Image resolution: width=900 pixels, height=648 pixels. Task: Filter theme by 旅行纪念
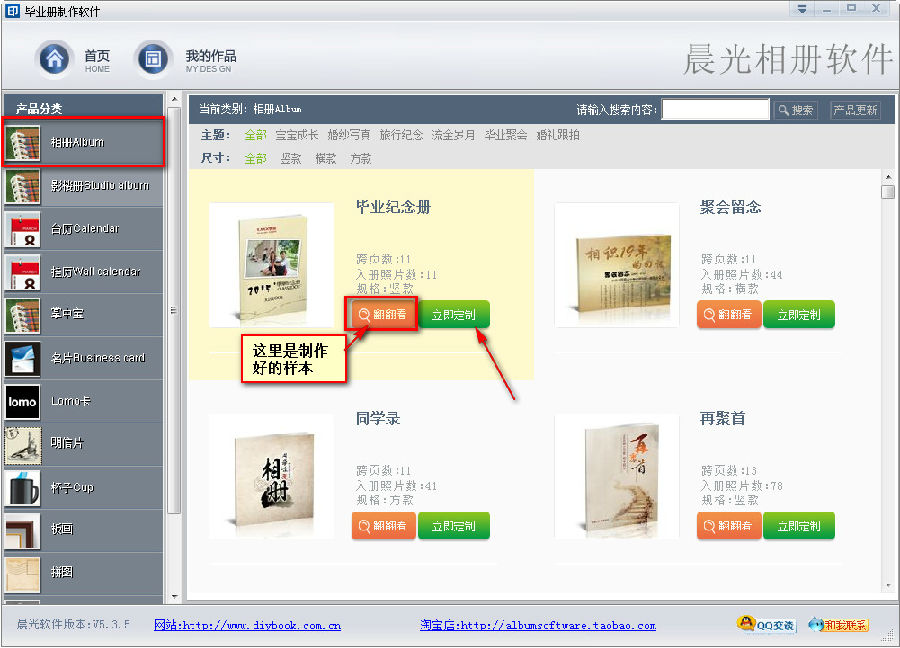pyautogui.click(x=401, y=135)
